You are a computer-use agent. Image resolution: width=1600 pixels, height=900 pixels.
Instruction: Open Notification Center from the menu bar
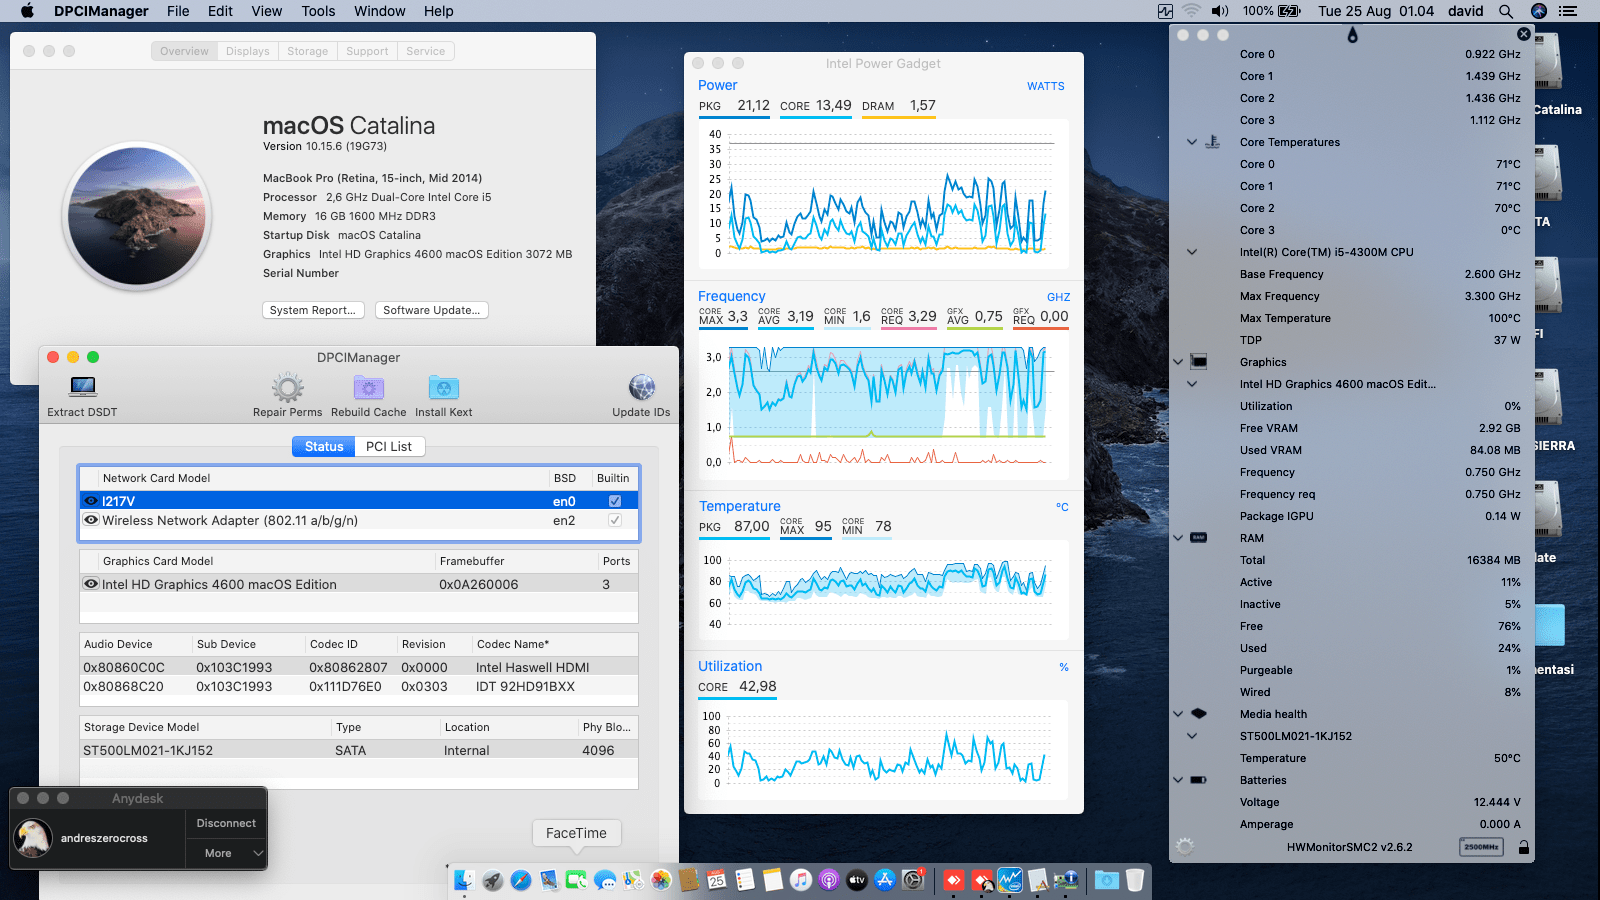point(1568,11)
